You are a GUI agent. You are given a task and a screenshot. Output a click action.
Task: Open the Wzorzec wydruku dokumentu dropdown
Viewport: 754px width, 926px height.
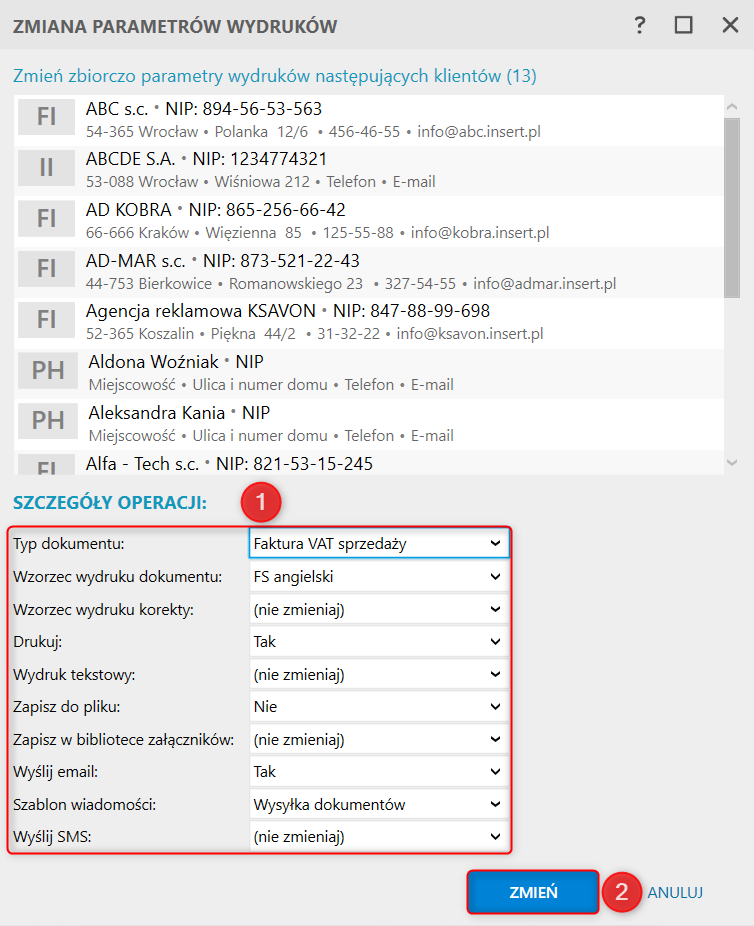379,576
